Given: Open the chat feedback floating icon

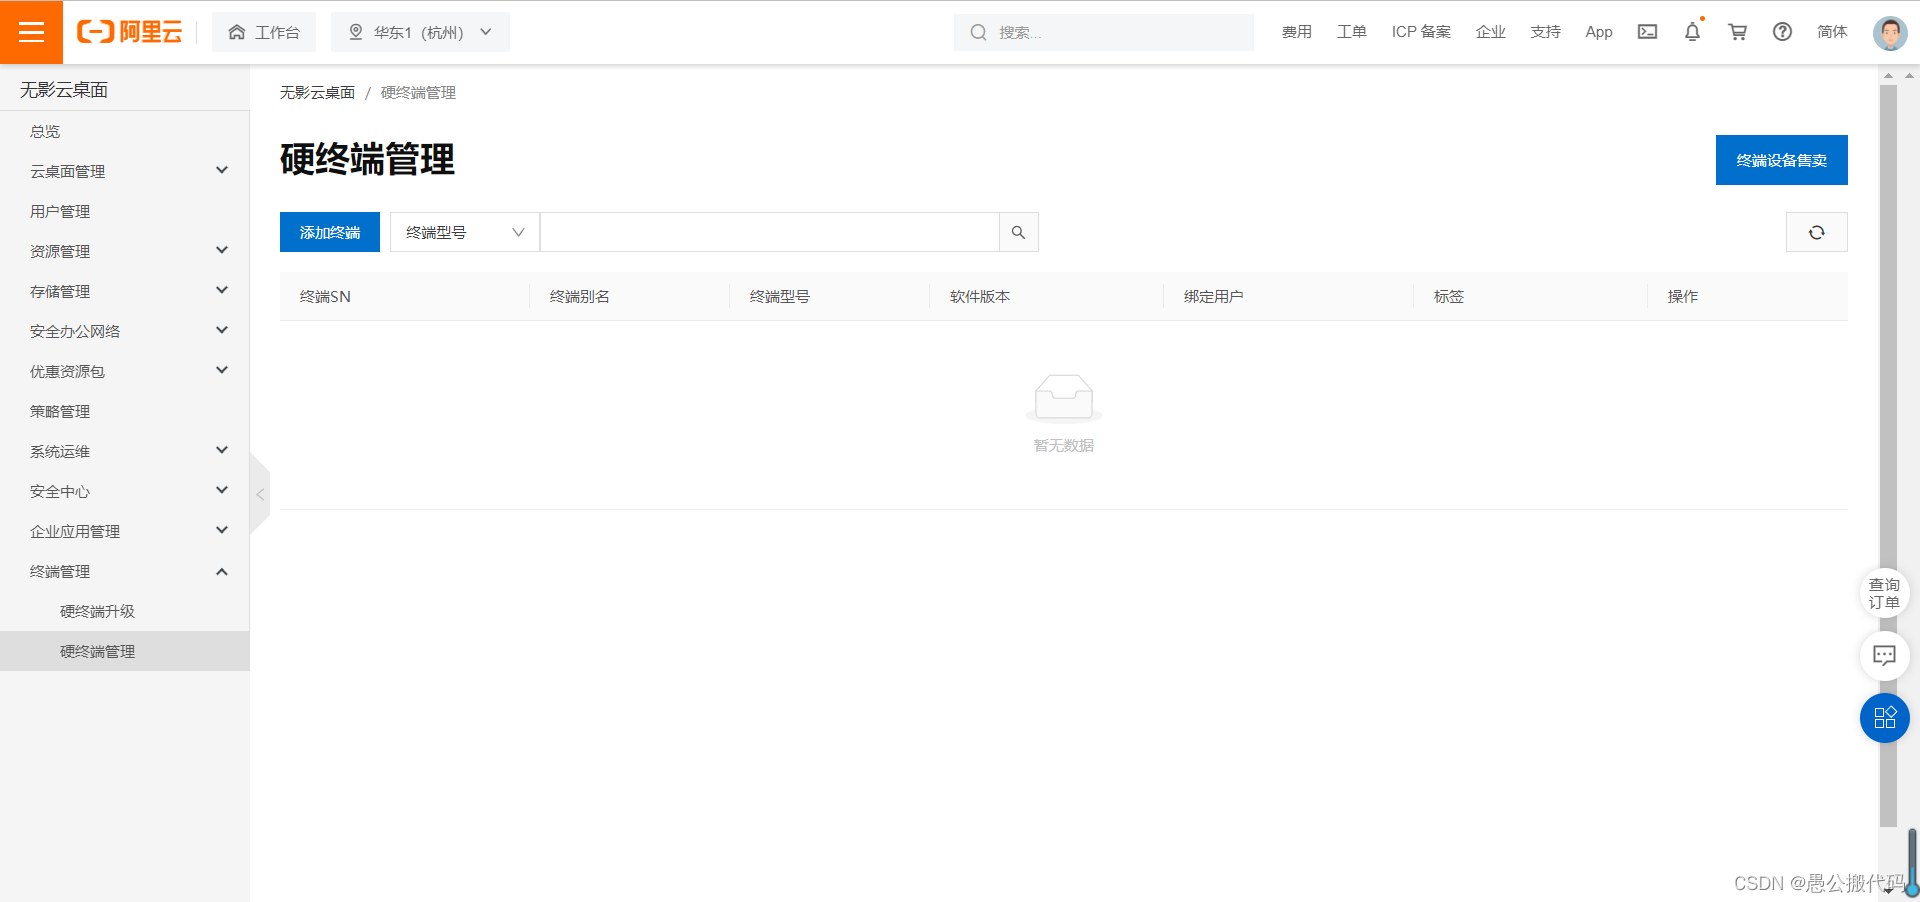Looking at the screenshot, I should [x=1884, y=656].
